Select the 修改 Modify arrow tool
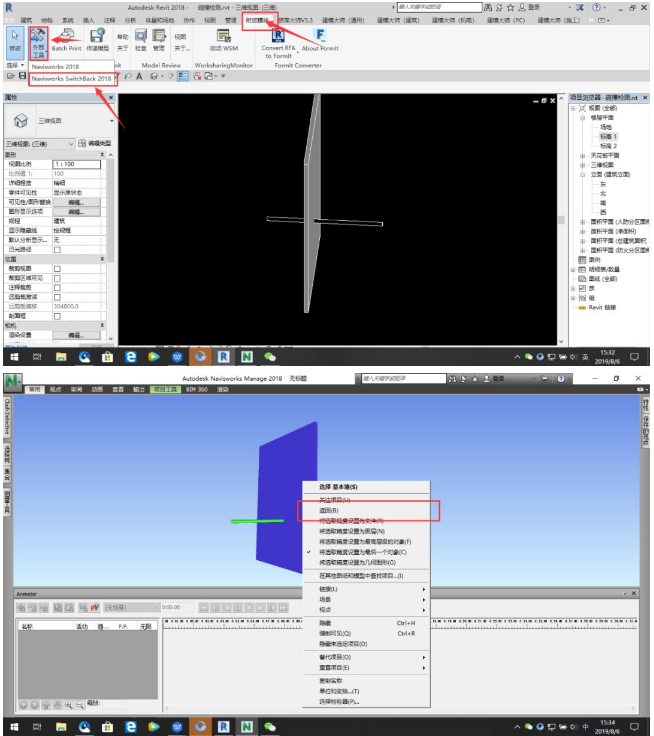Screen dimensions: 654x736 [15, 40]
